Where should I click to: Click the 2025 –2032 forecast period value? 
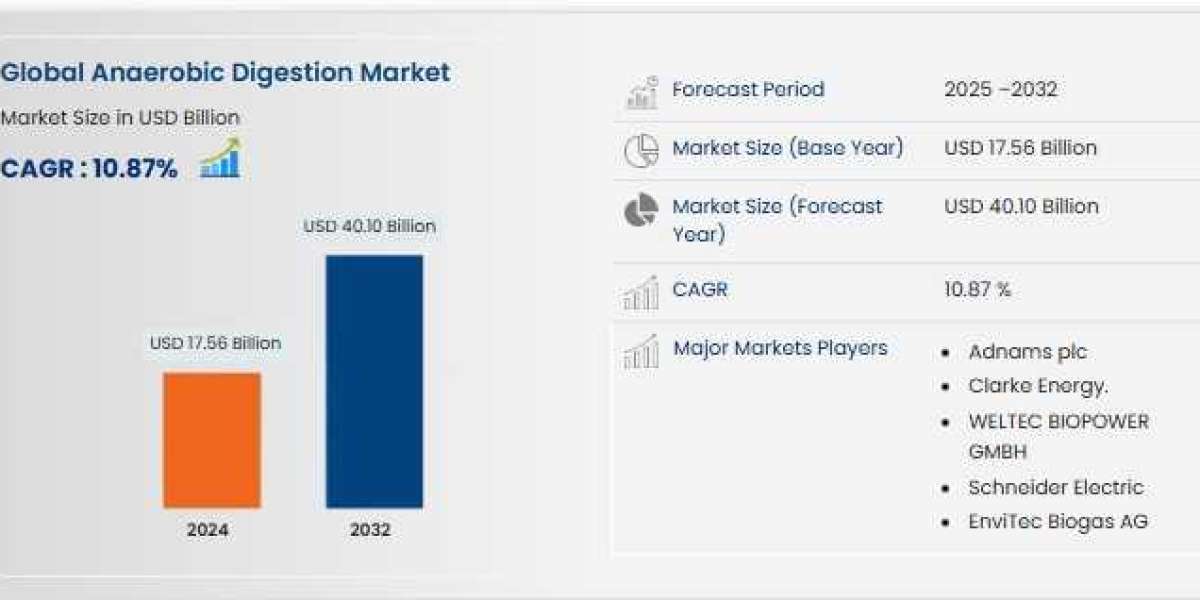click(x=1000, y=89)
